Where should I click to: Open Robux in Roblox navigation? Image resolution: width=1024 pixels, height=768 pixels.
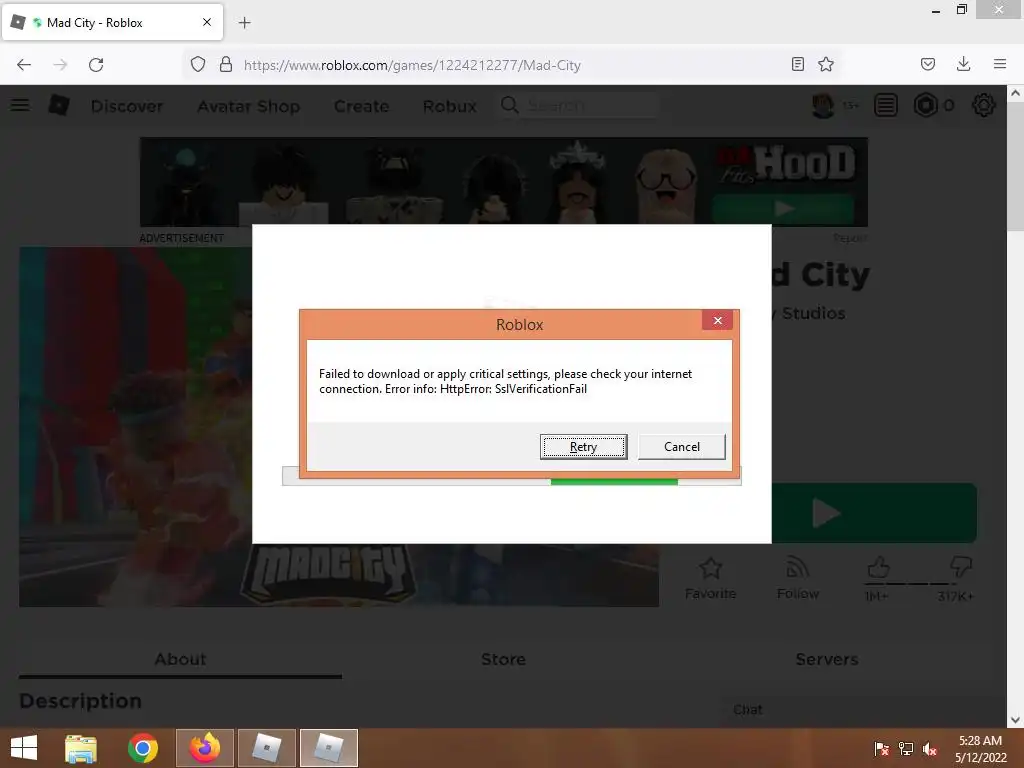[449, 106]
